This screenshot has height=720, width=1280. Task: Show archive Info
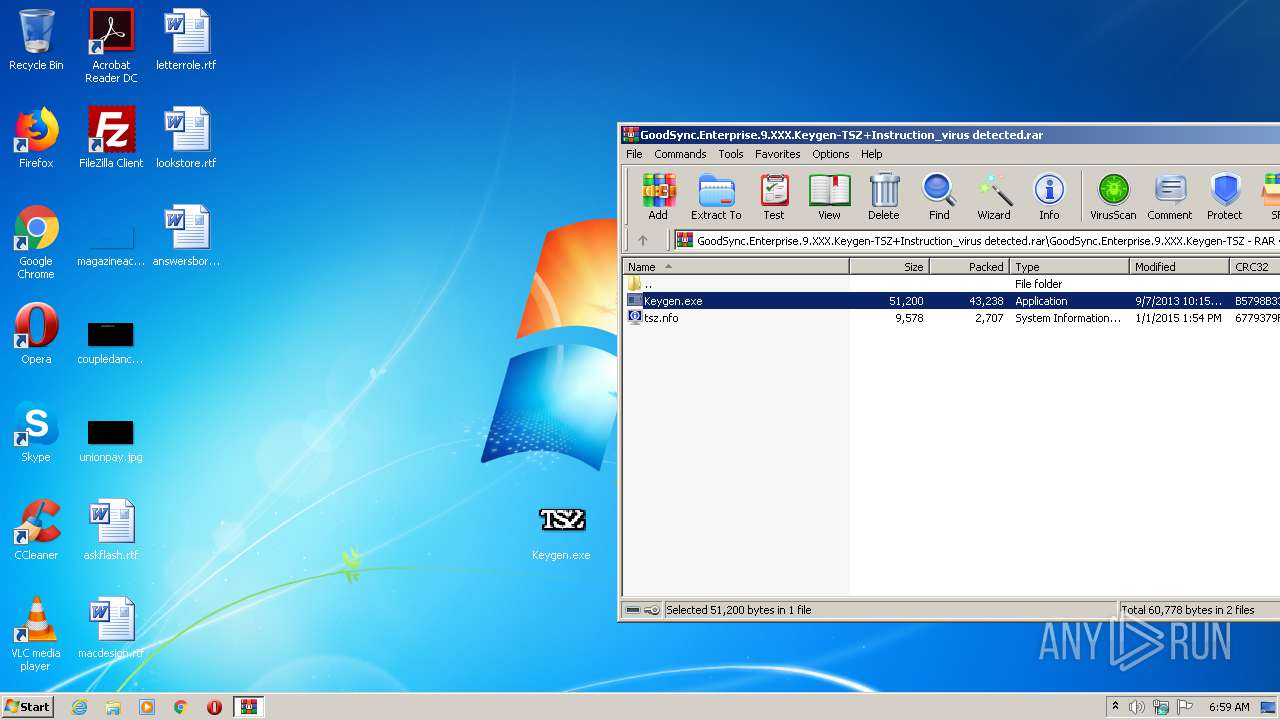1049,196
